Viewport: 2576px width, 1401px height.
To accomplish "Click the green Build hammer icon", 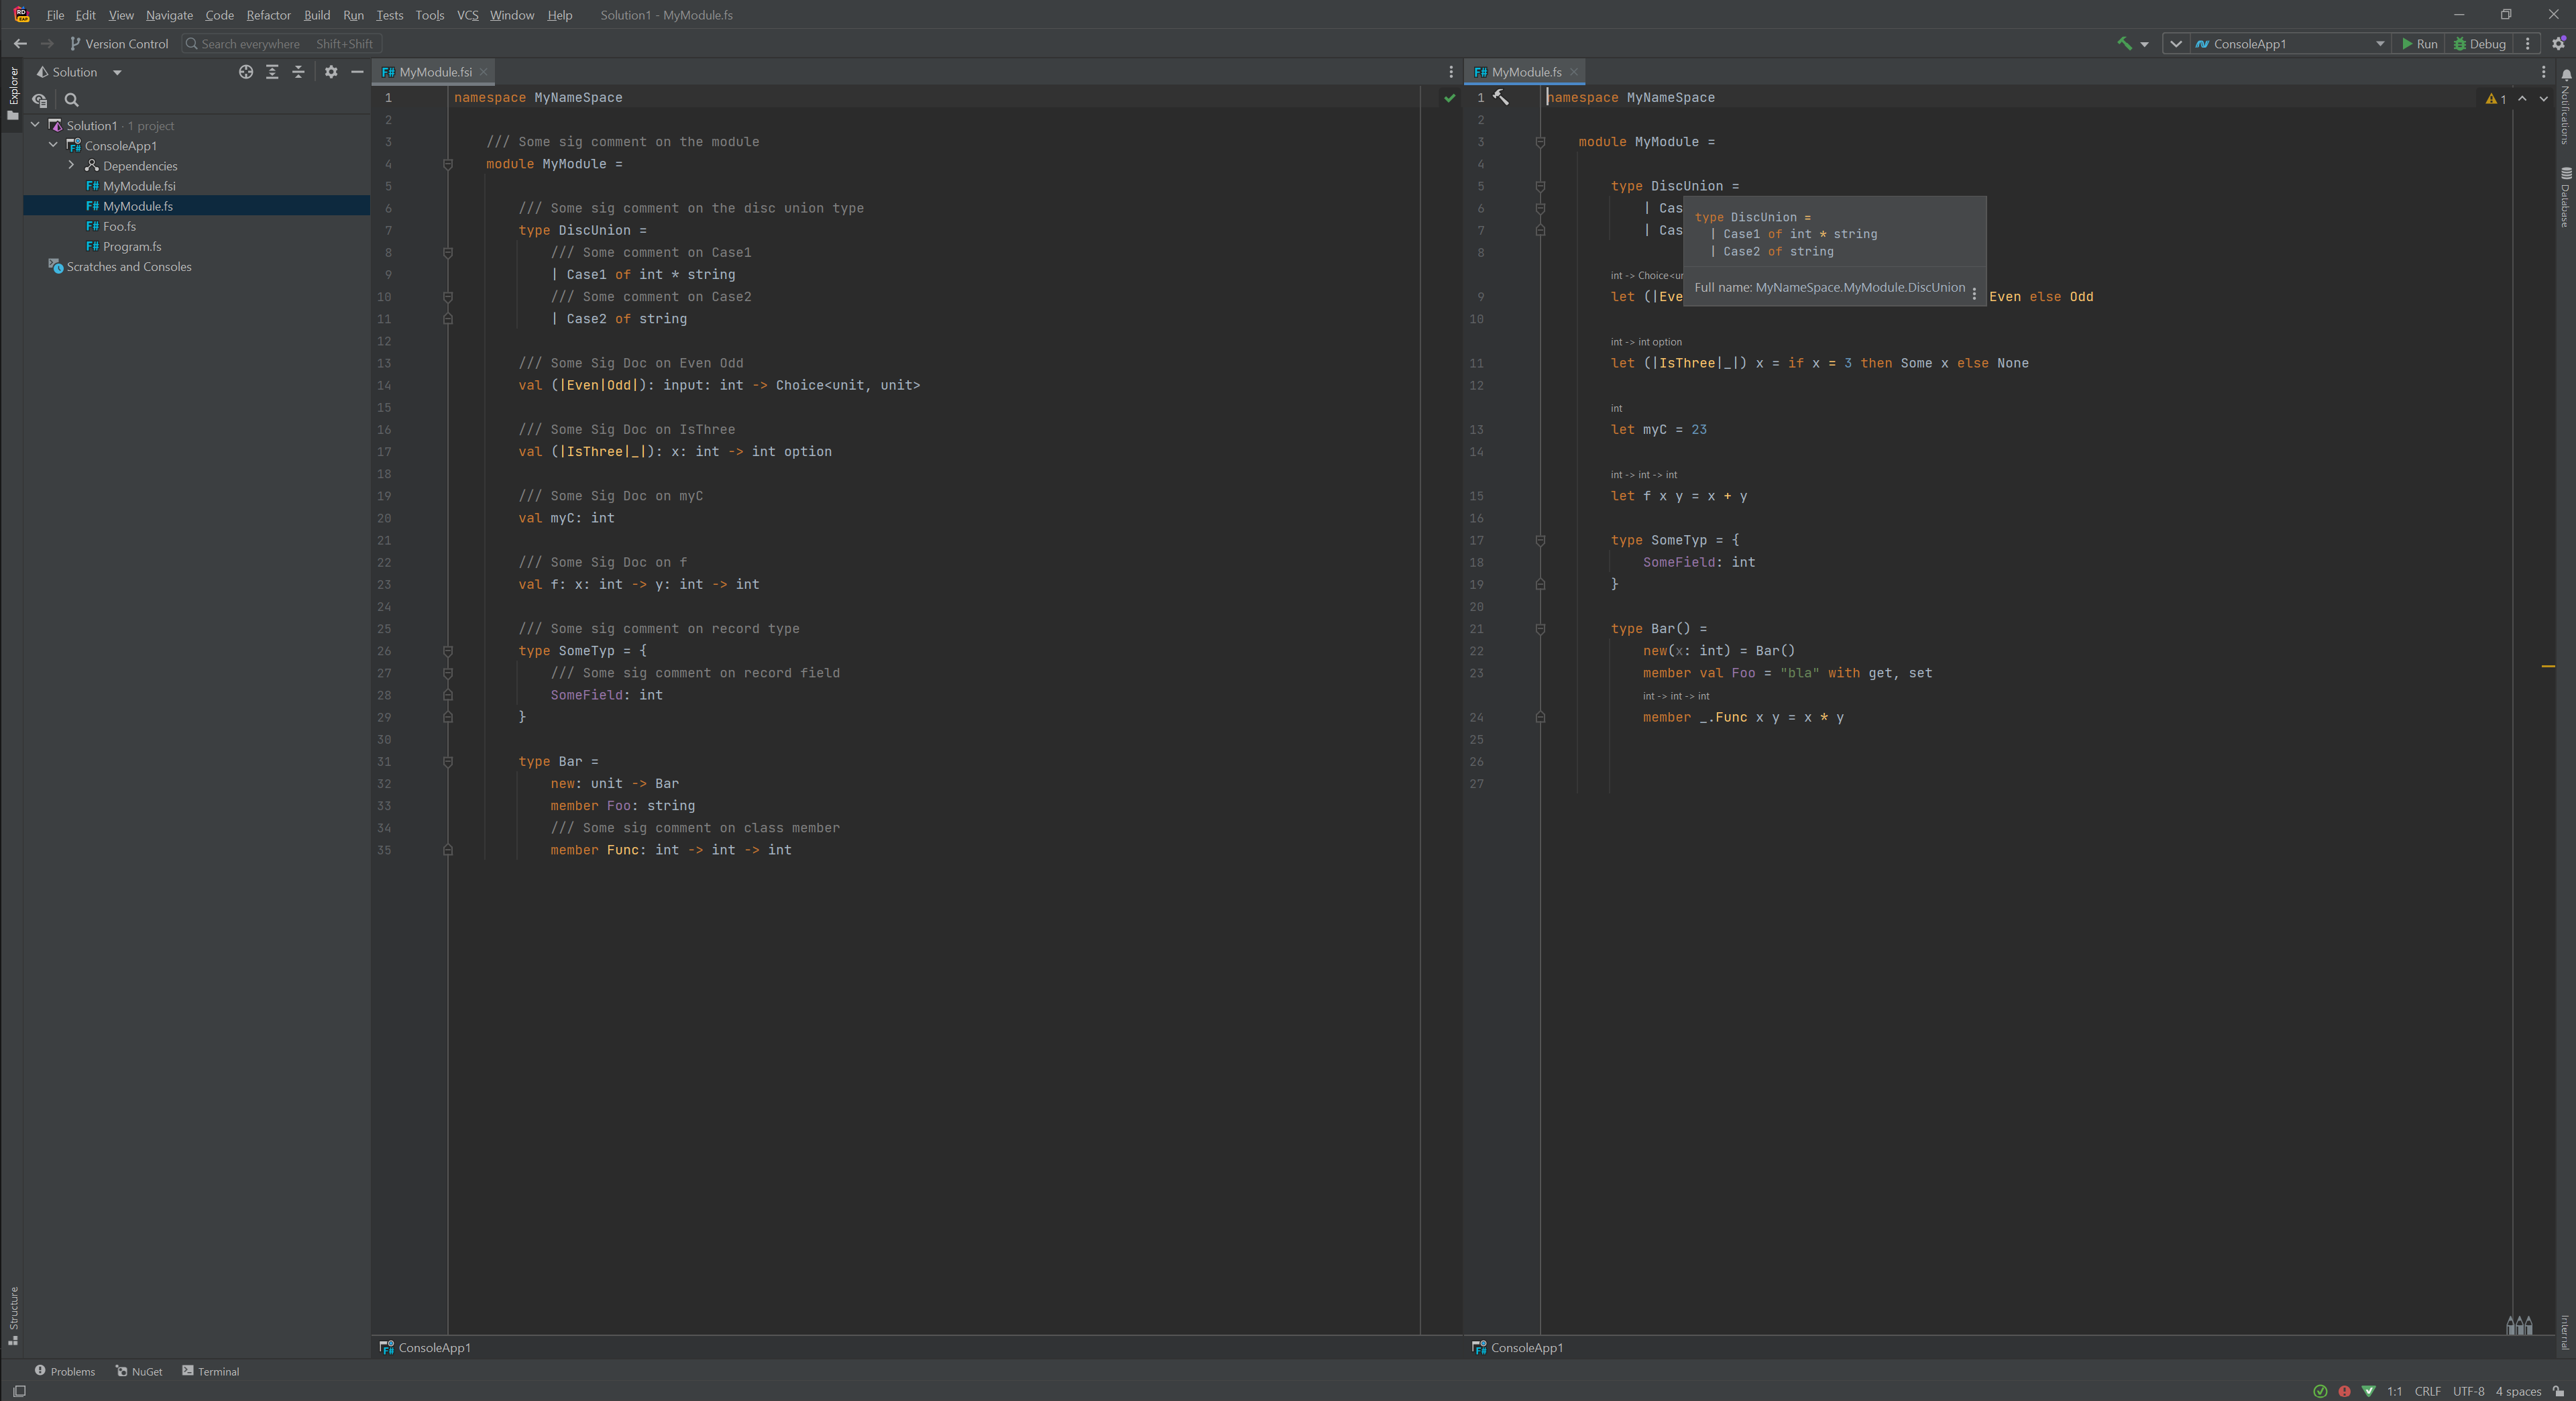I will 2124,43.
